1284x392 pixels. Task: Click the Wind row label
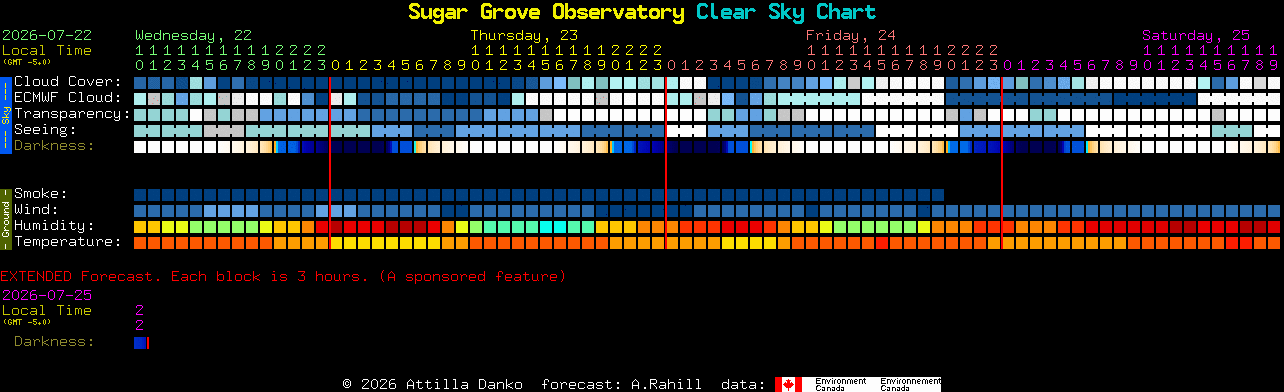click(36, 210)
